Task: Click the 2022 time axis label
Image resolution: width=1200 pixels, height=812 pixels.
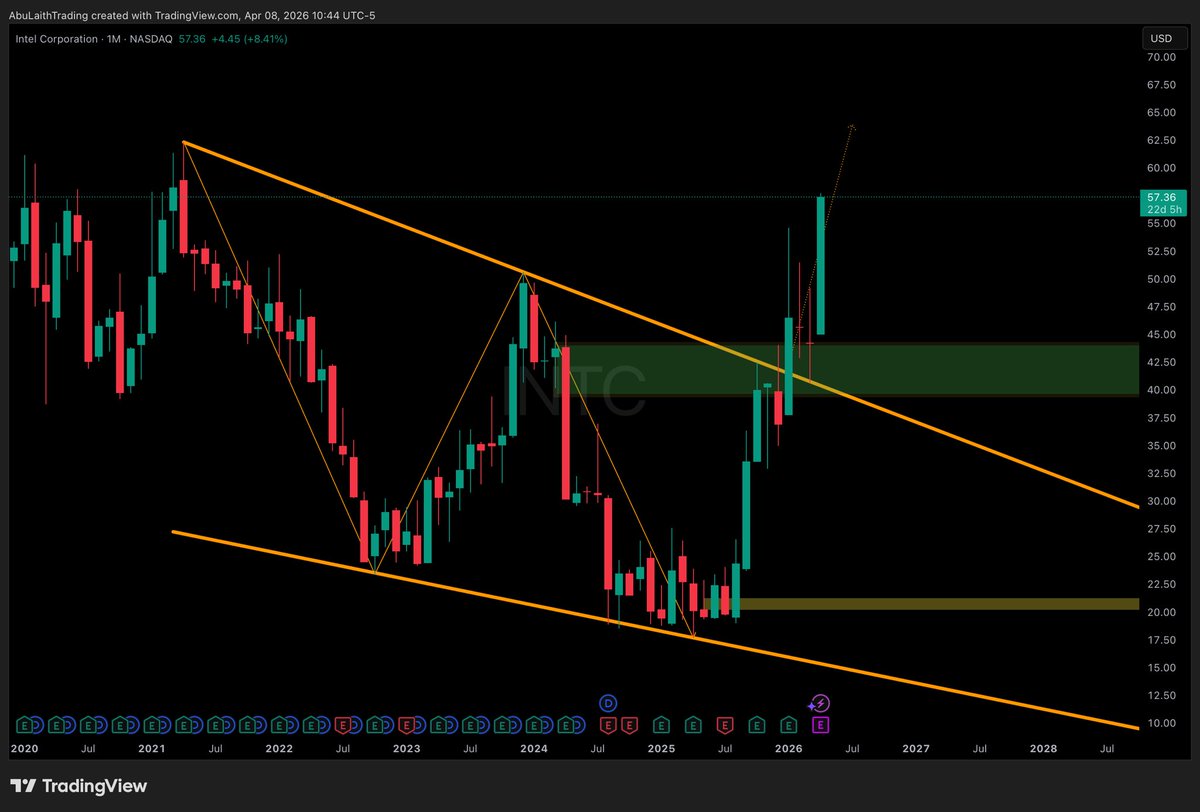Action: (278, 748)
